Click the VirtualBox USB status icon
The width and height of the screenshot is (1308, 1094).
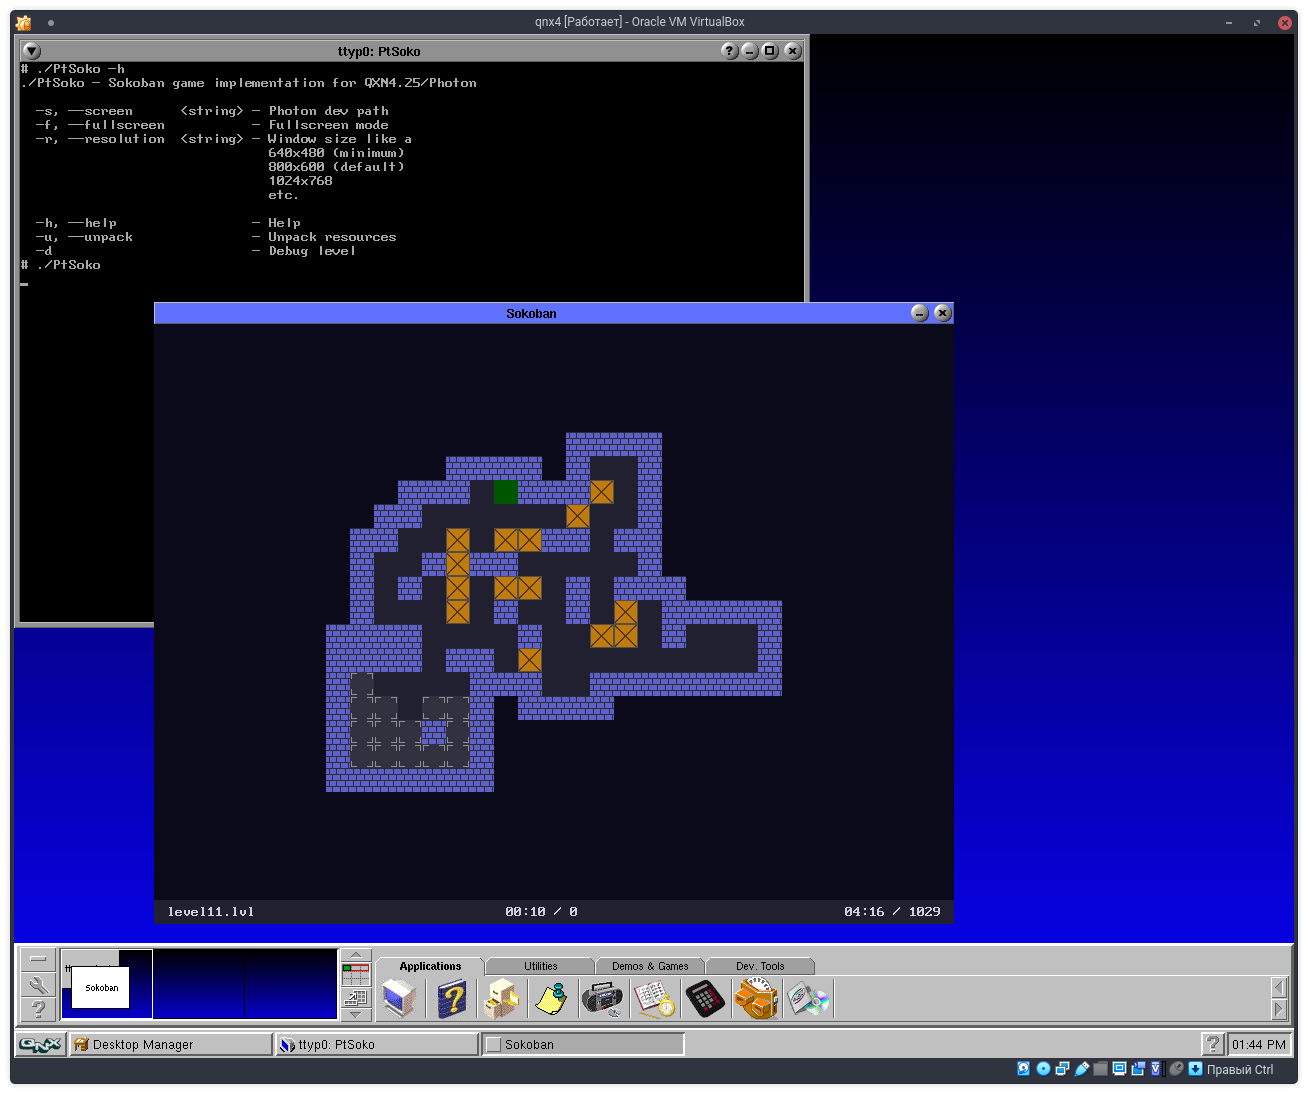1082,1069
